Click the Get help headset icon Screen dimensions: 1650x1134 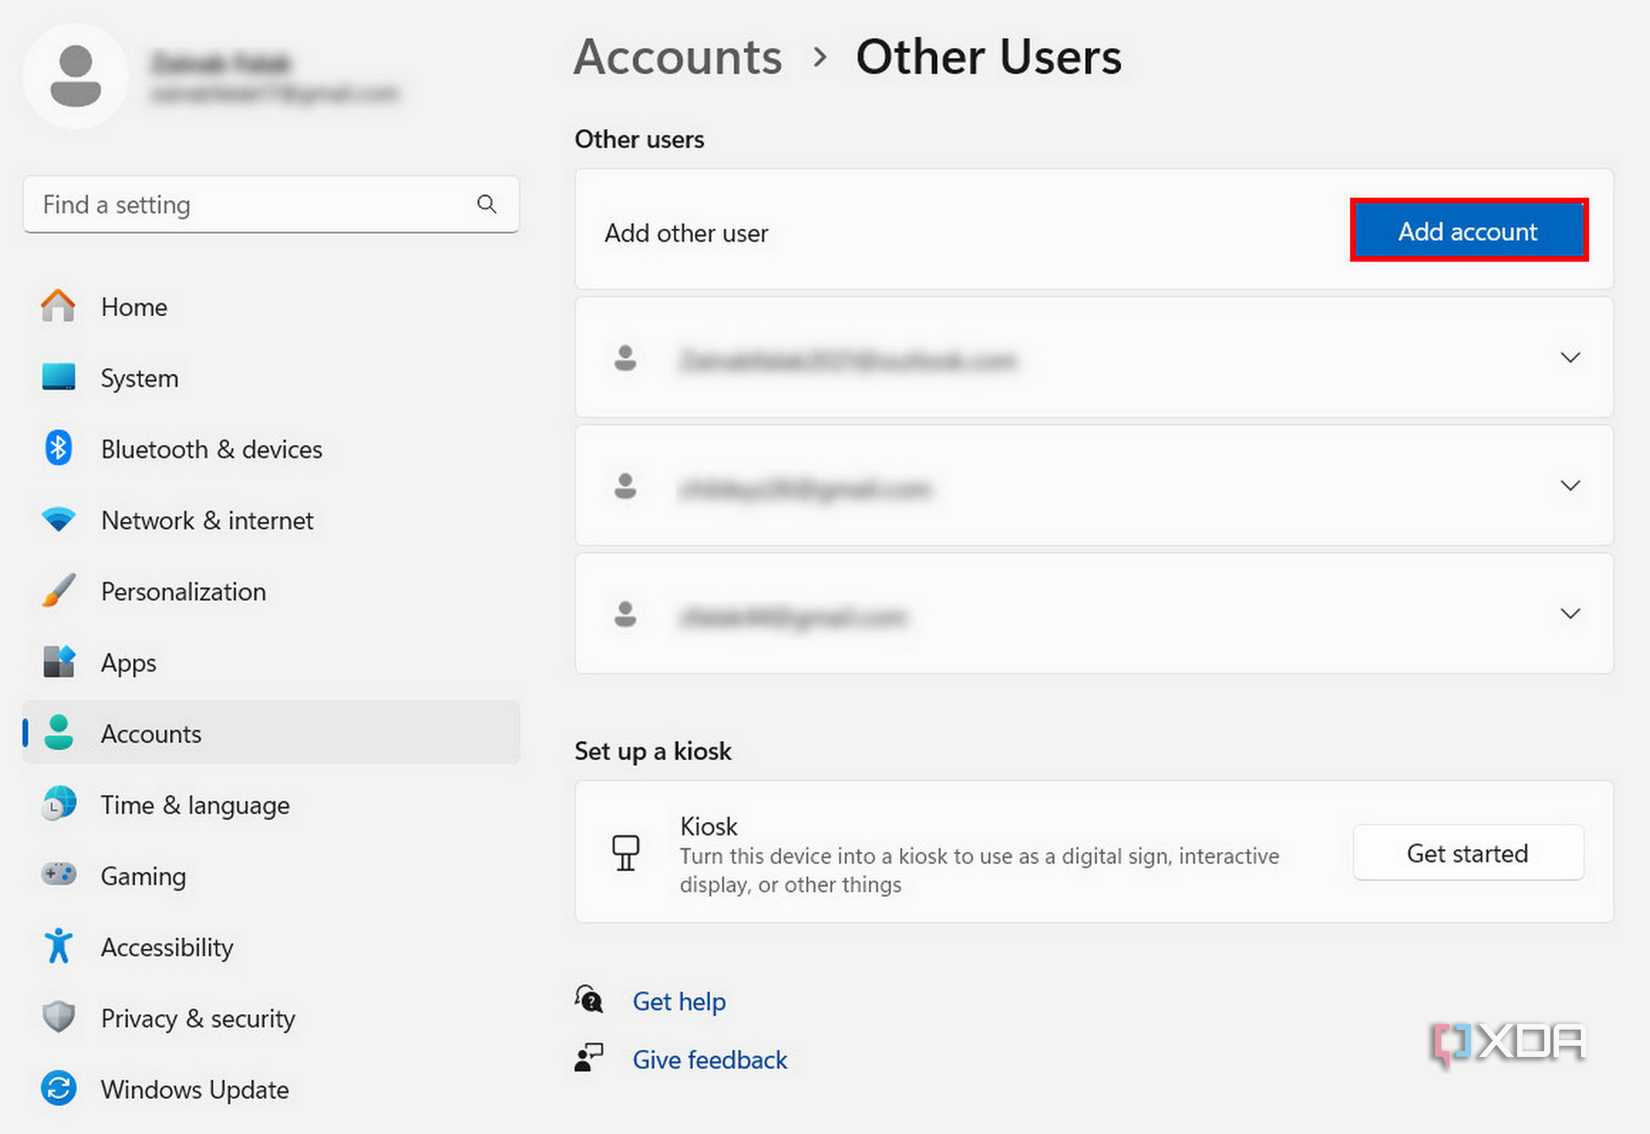[x=589, y=999]
